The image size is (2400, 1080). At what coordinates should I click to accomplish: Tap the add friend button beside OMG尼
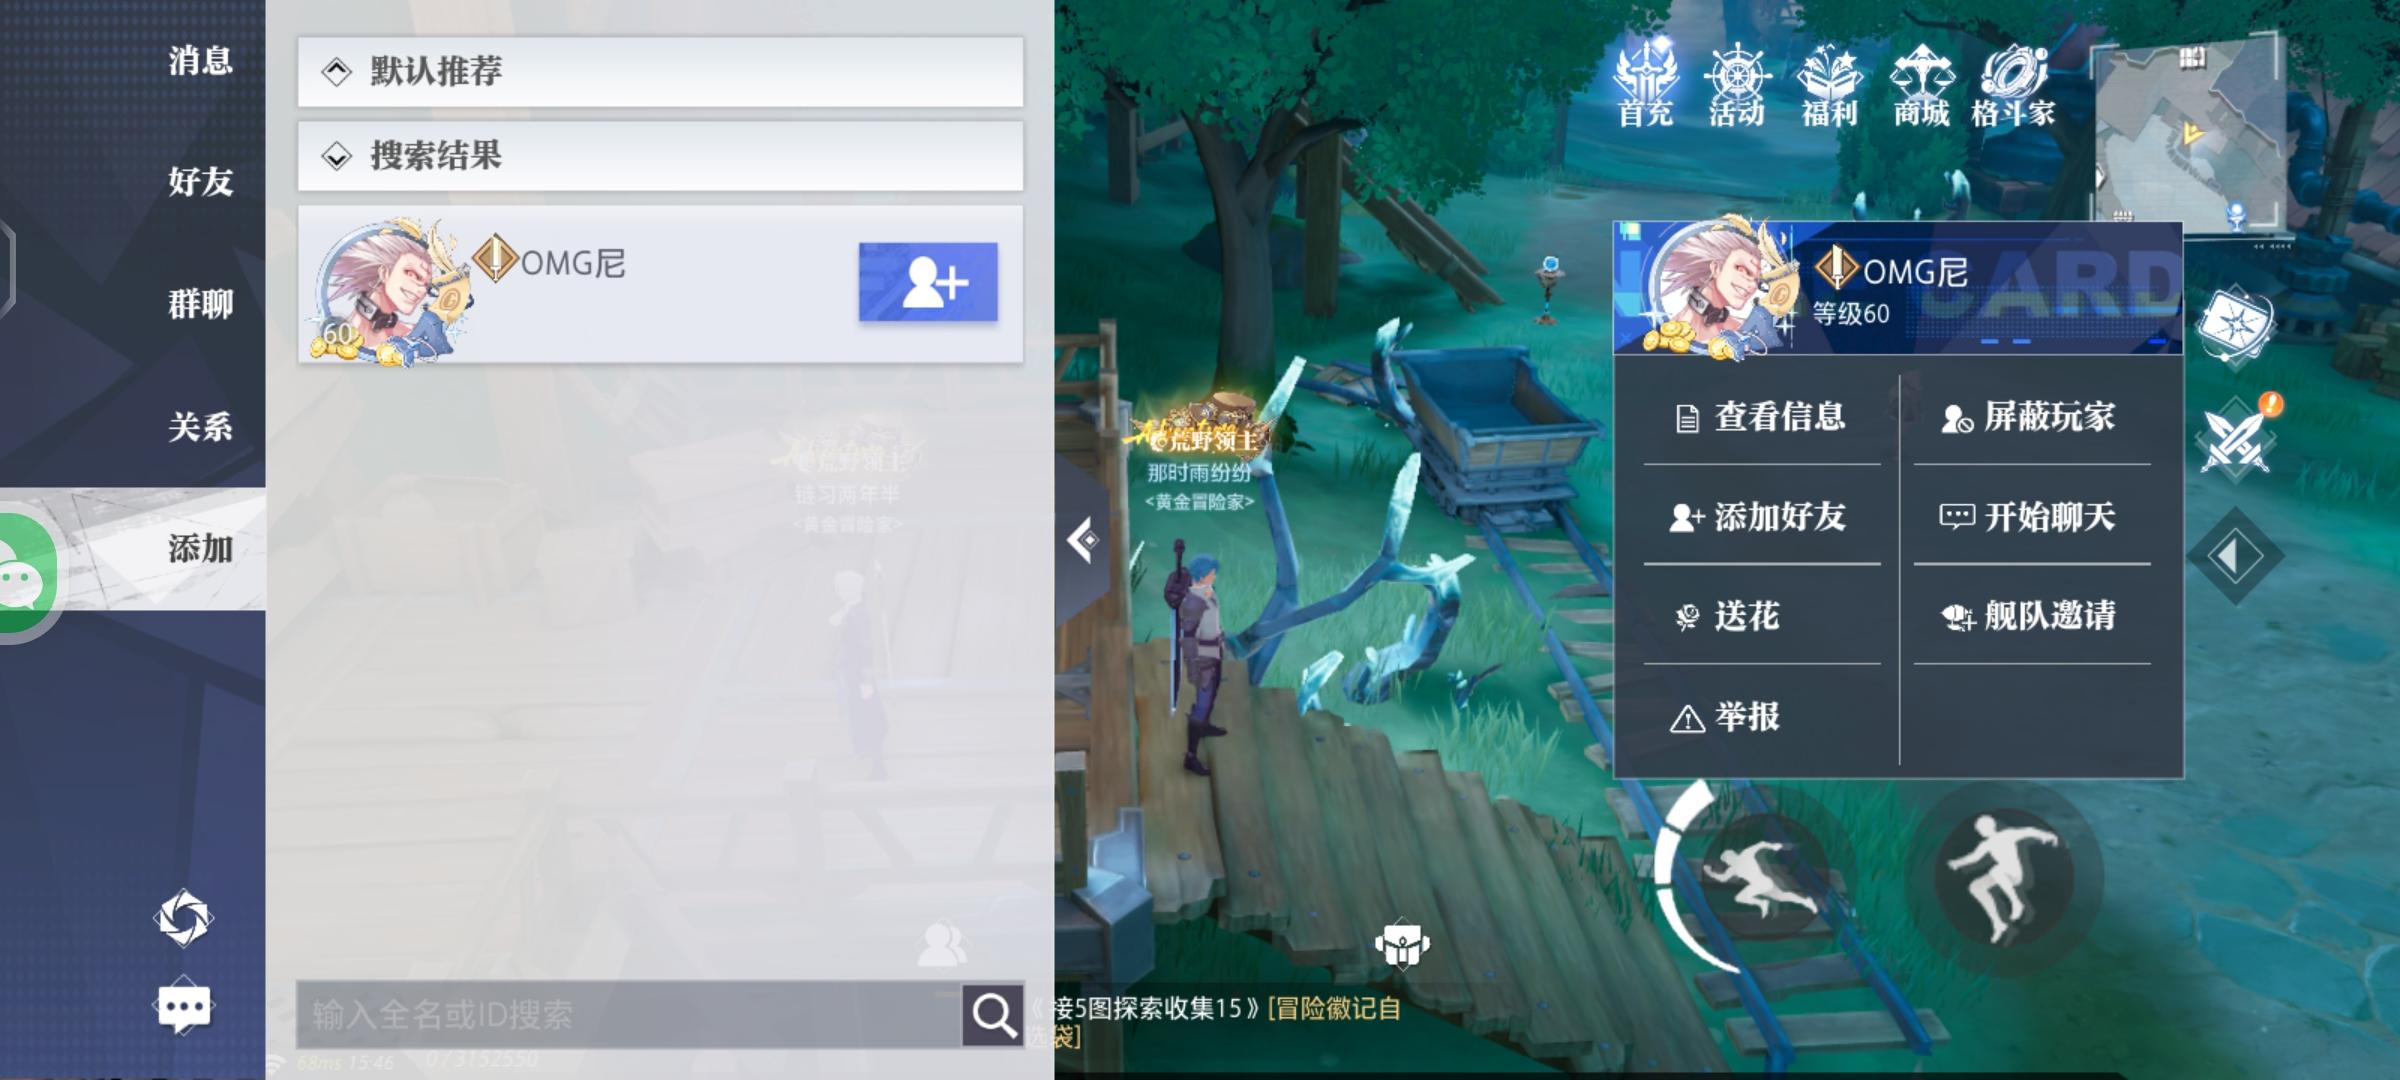tap(928, 282)
